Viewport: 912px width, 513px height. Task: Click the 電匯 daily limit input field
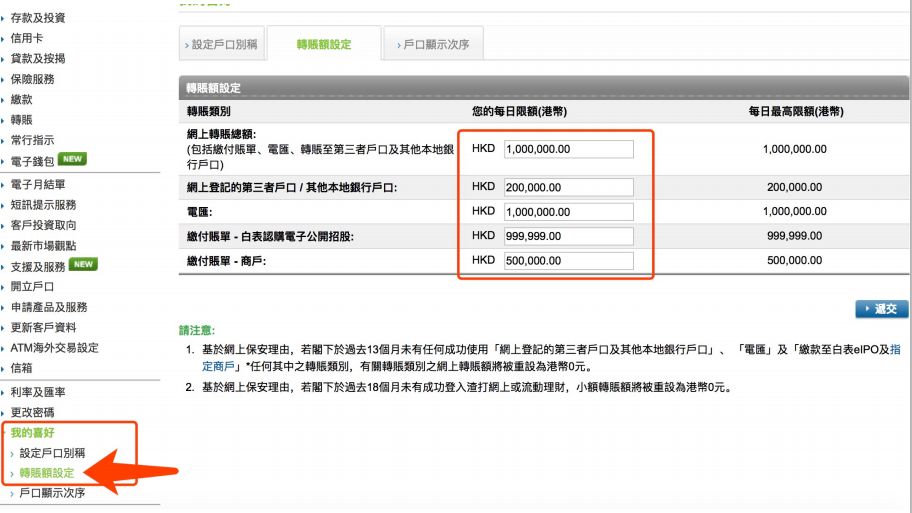tap(569, 212)
